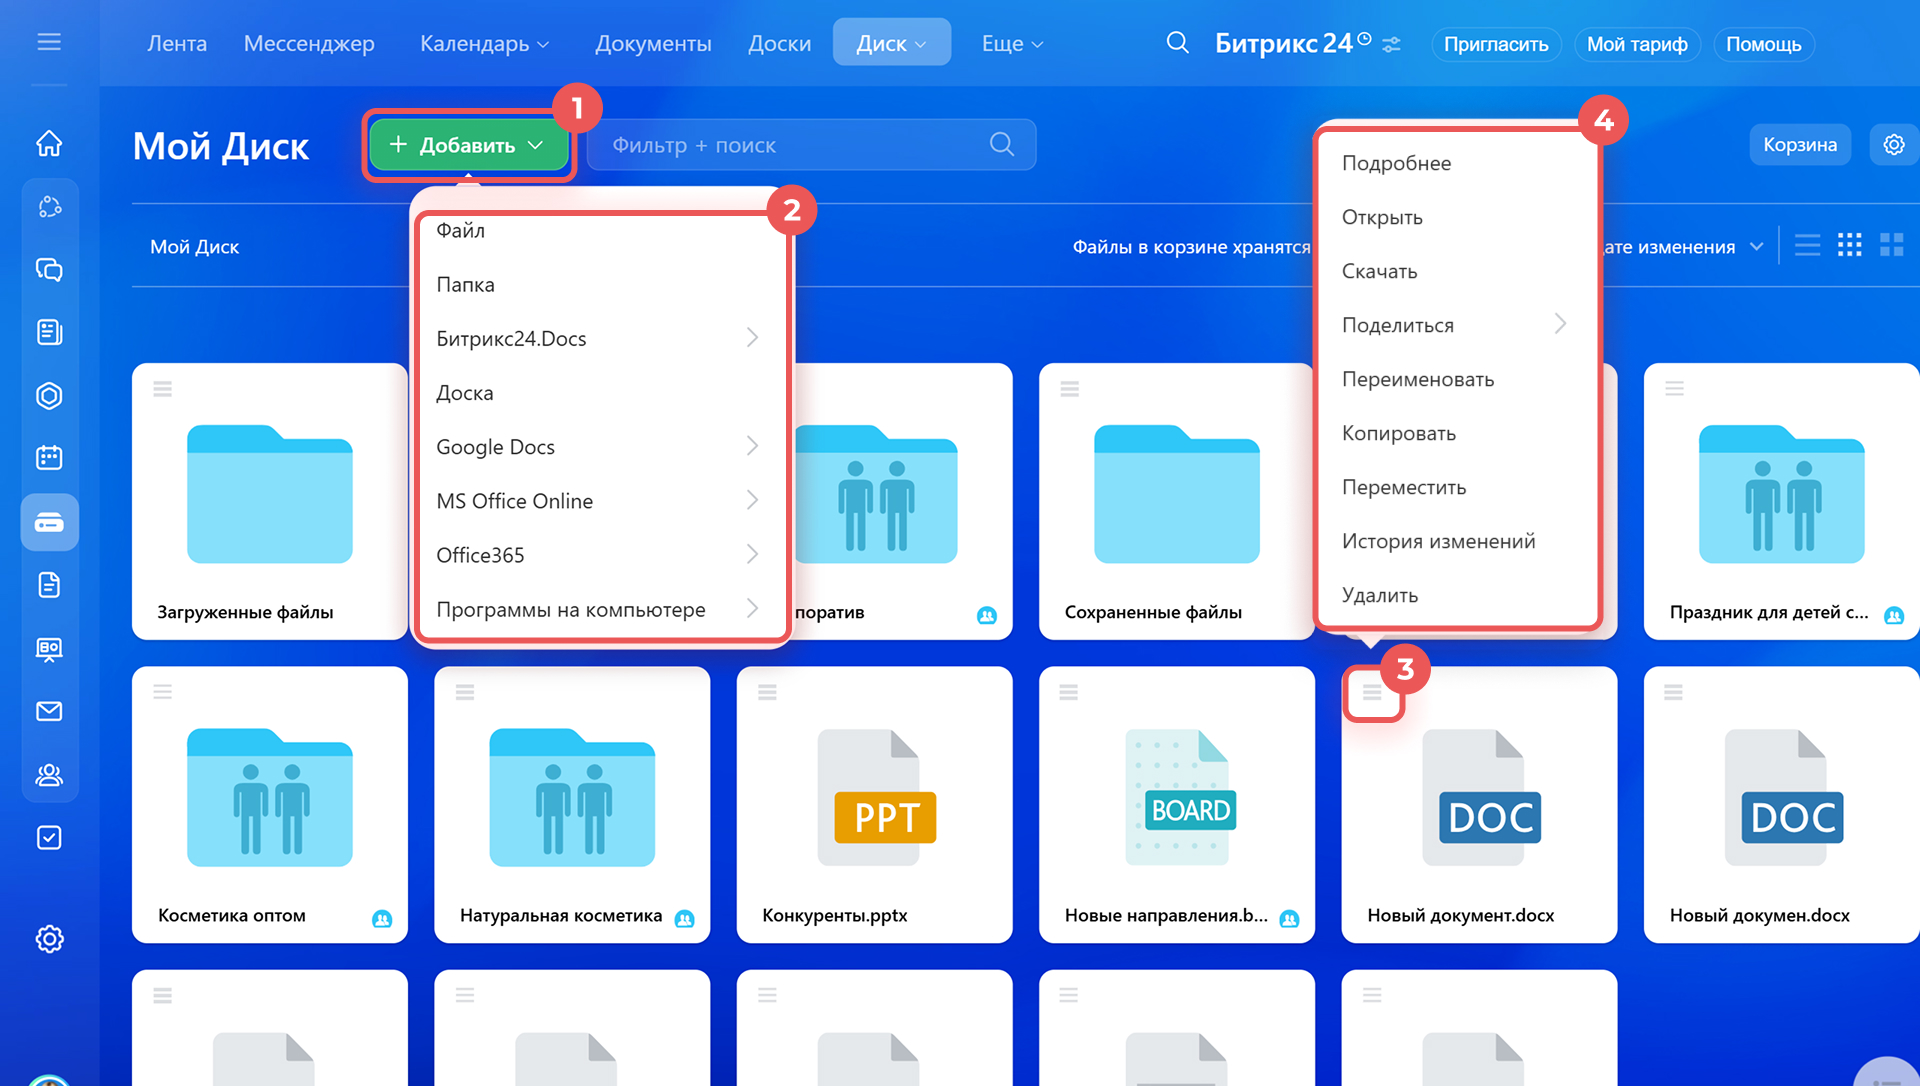Image resolution: width=1920 pixels, height=1086 pixels.
Task: Open the mail envelope sidebar icon
Action: [49, 711]
